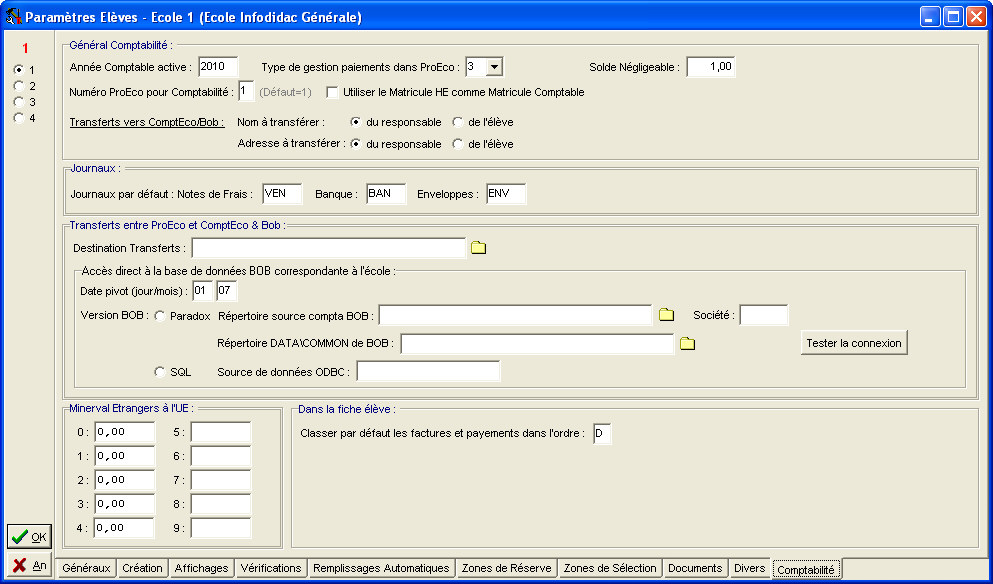Focus the Destination Transferts text field
Viewport: 993px width, 584px height.
[x=329, y=248]
